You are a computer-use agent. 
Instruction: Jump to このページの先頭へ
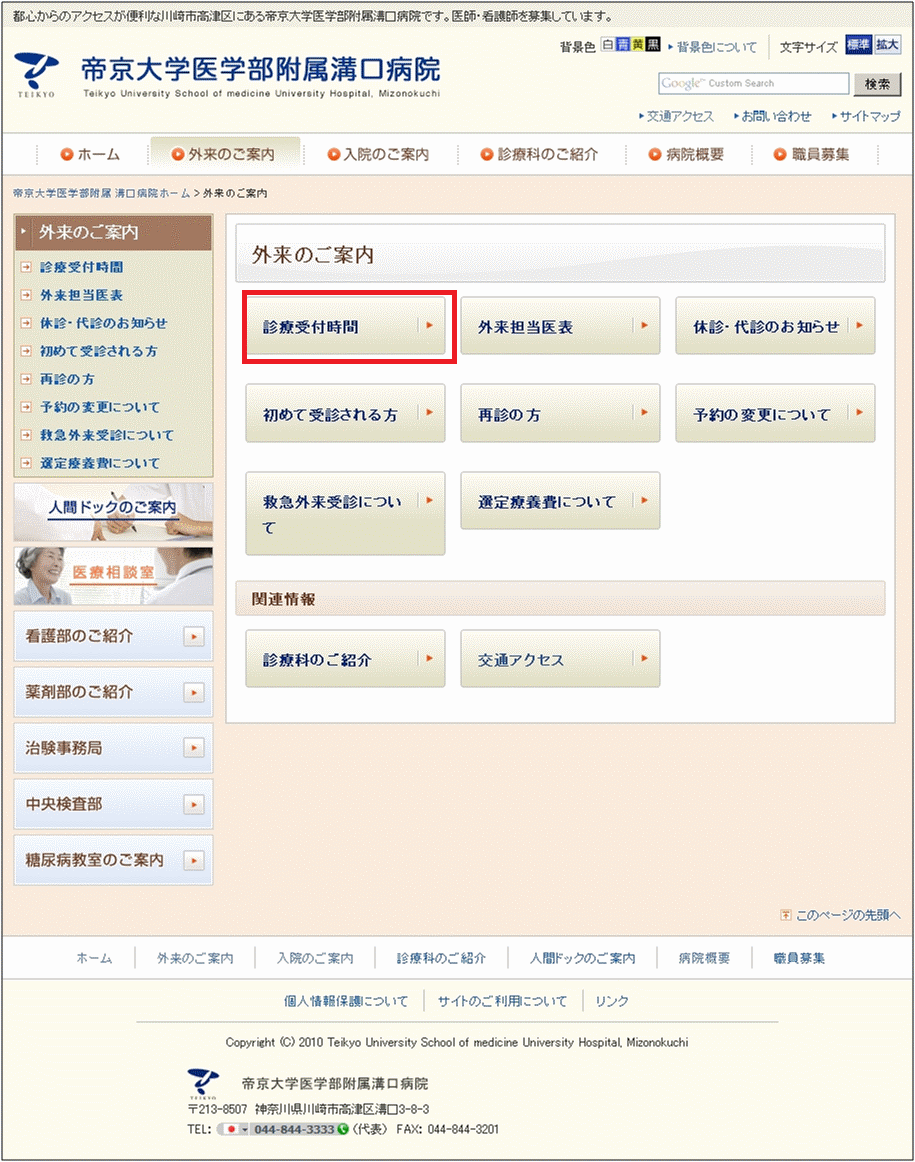point(841,915)
